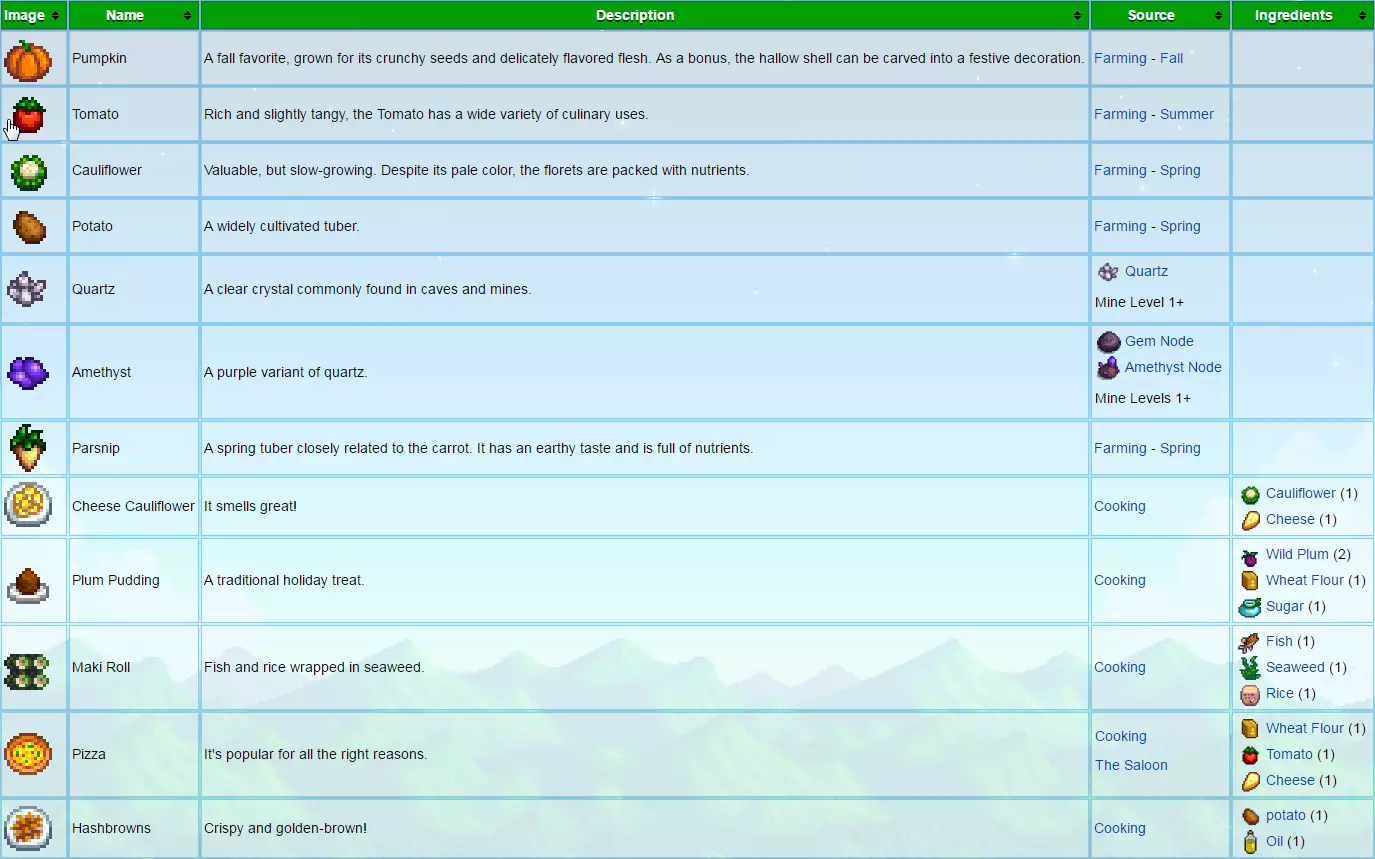This screenshot has height=859, width=1375.
Task: Click the text 'Mine Level 1+' in Quartz row
Action: click(1139, 303)
